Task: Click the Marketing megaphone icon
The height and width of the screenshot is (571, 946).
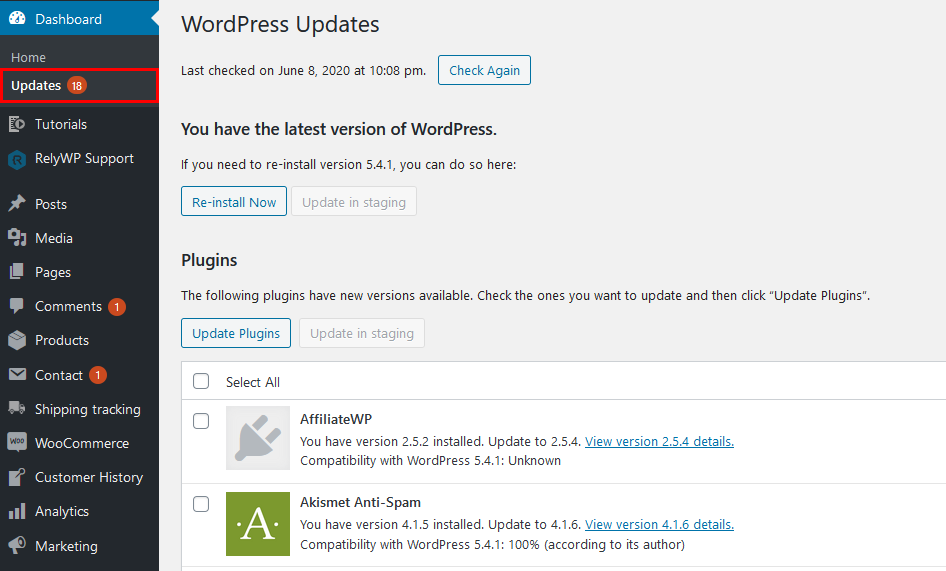Action: 17,545
